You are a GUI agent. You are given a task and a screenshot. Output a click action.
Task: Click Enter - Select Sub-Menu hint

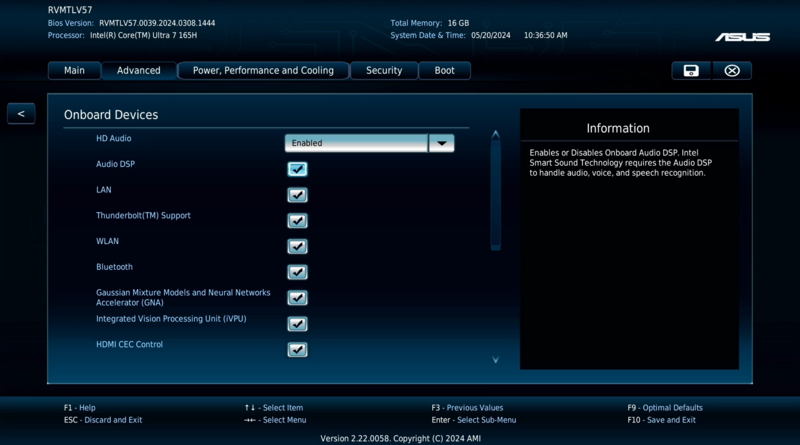click(x=474, y=420)
